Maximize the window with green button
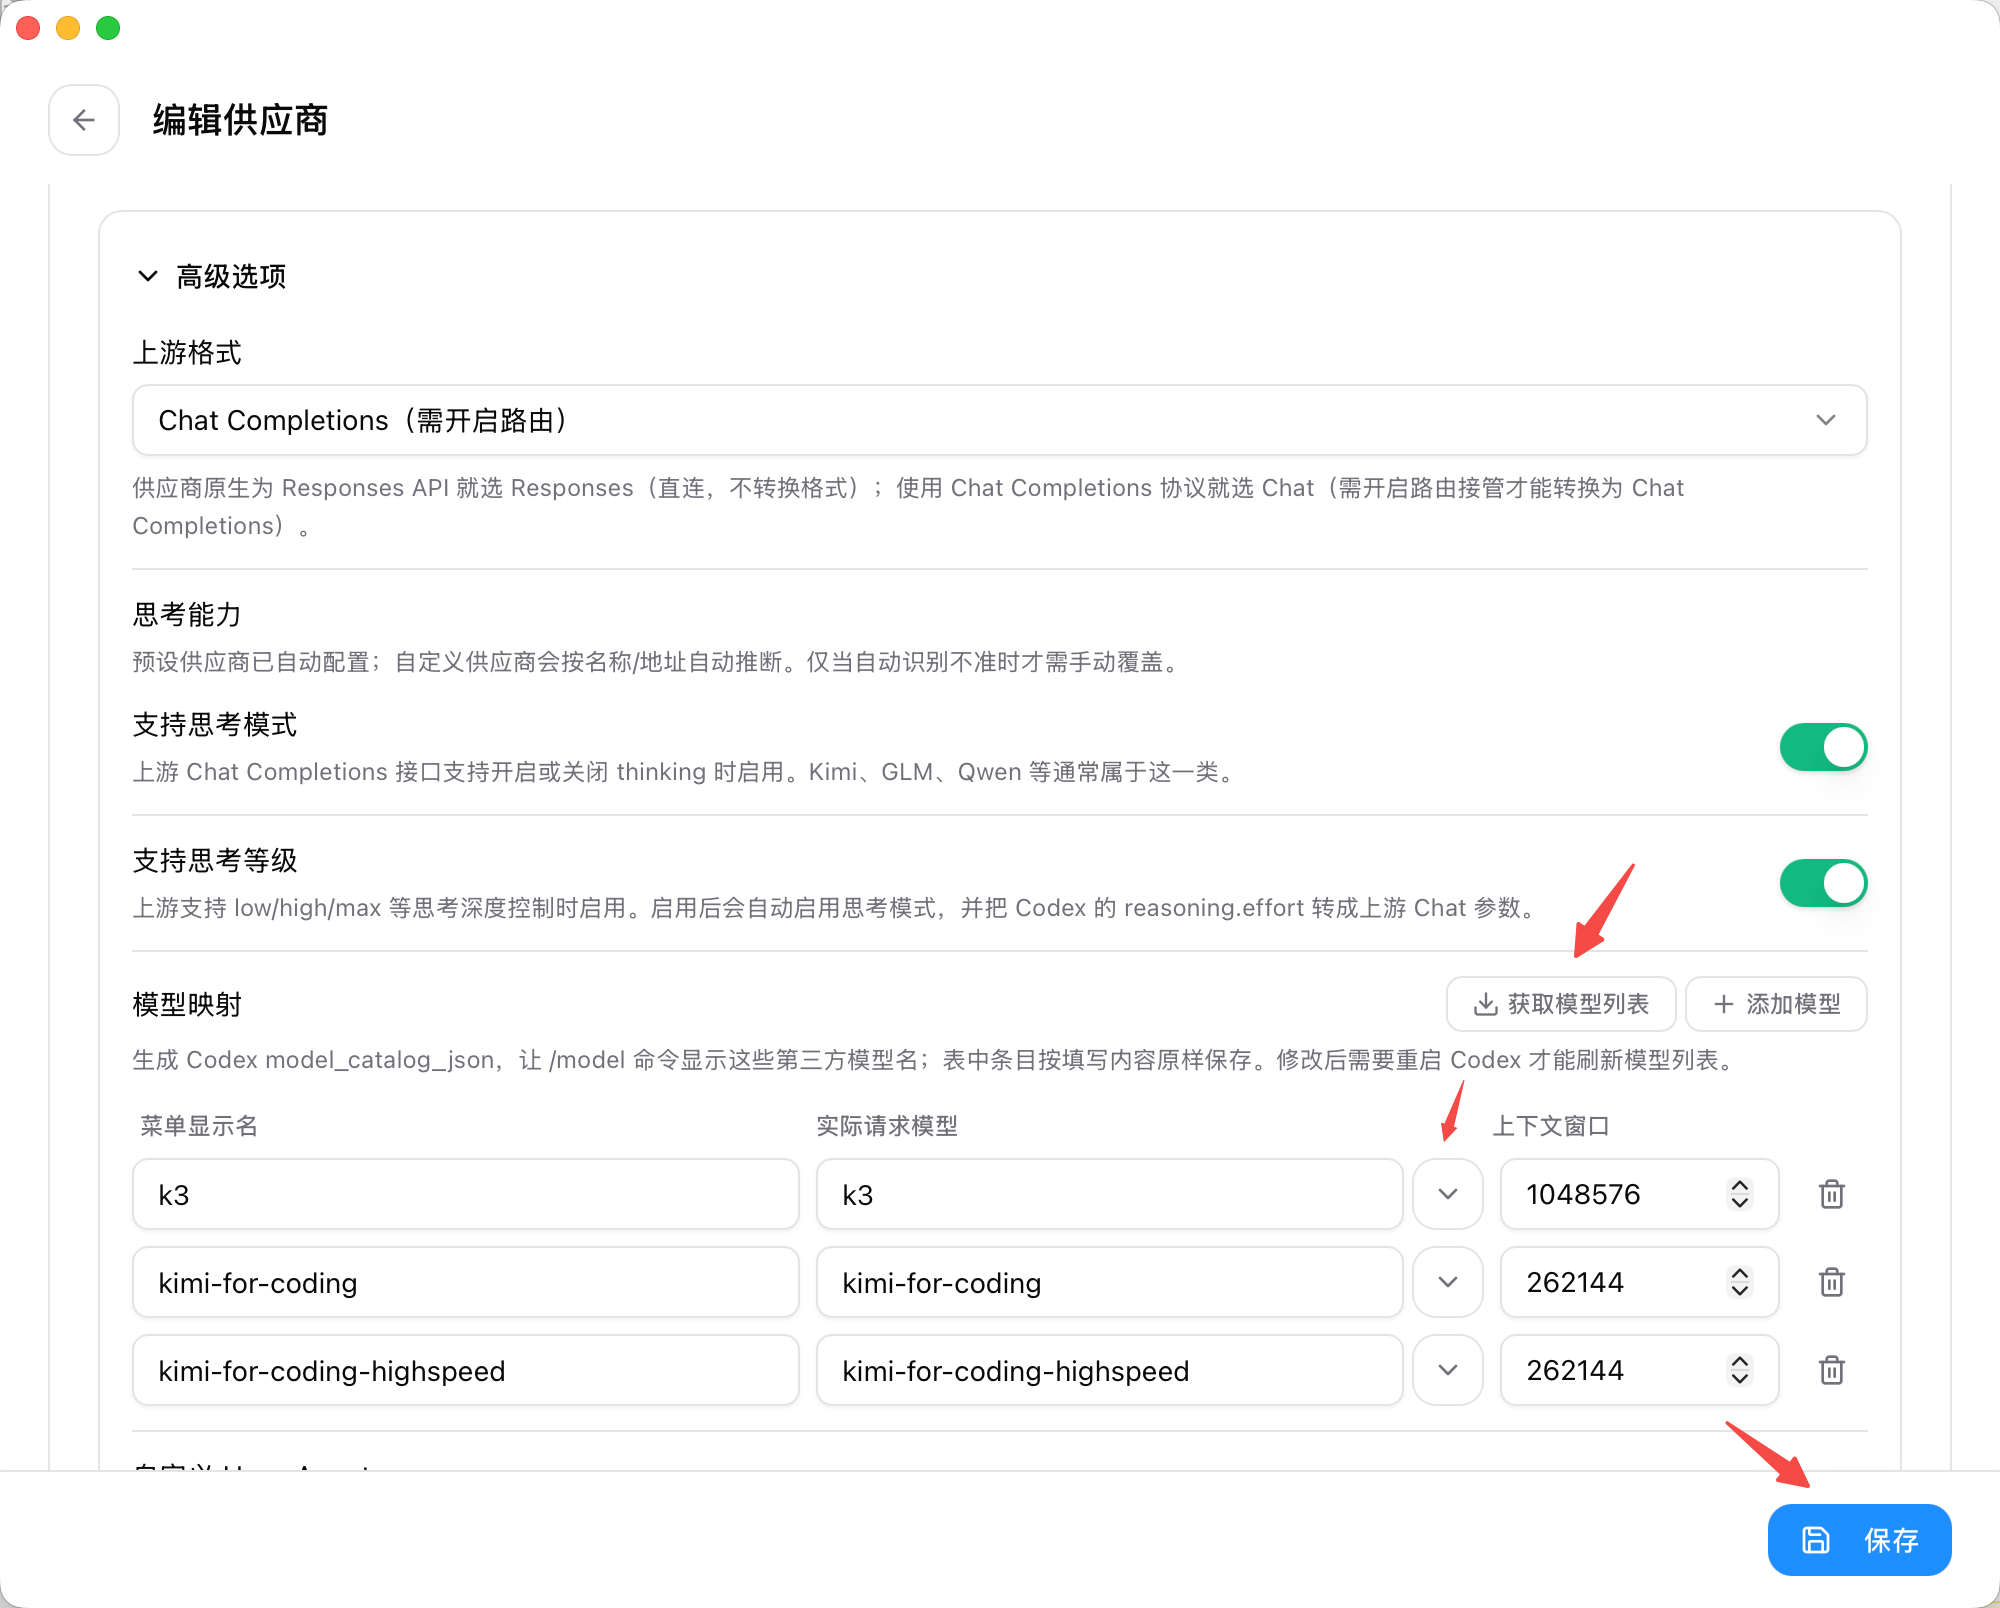 108,28
